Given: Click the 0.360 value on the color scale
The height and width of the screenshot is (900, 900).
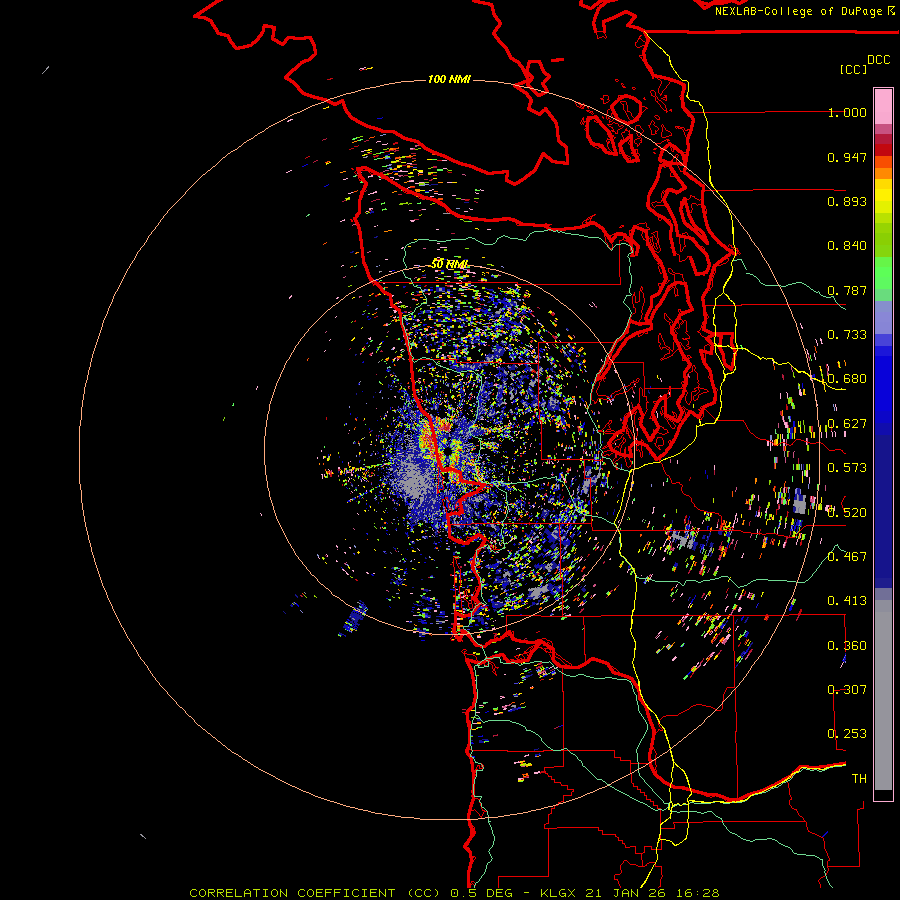Looking at the screenshot, I should coord(847,646).
